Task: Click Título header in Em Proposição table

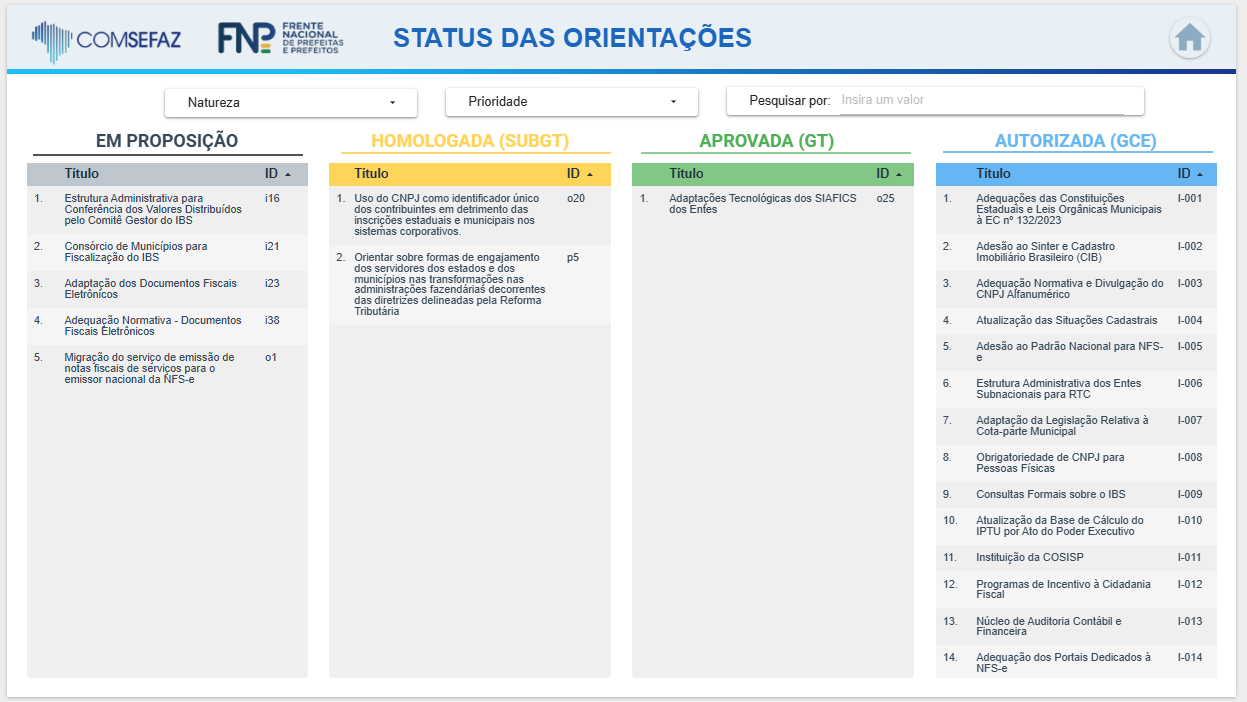Action: click(82, 174)
